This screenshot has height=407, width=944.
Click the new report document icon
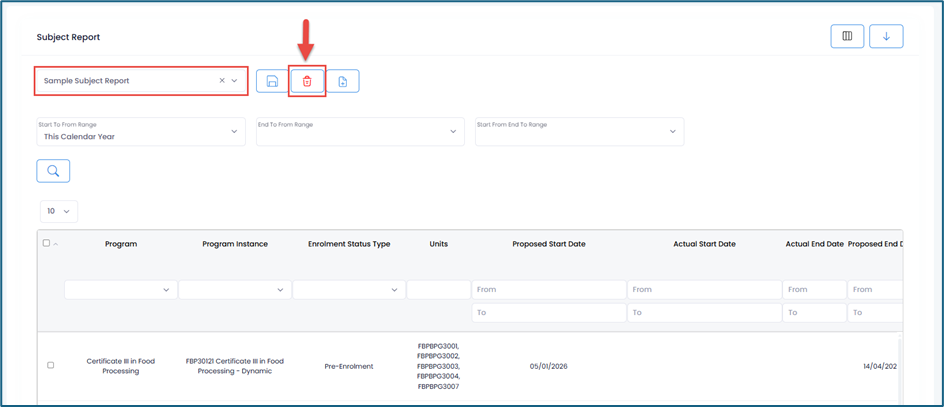pyautogui.click(x=342, y=81)
